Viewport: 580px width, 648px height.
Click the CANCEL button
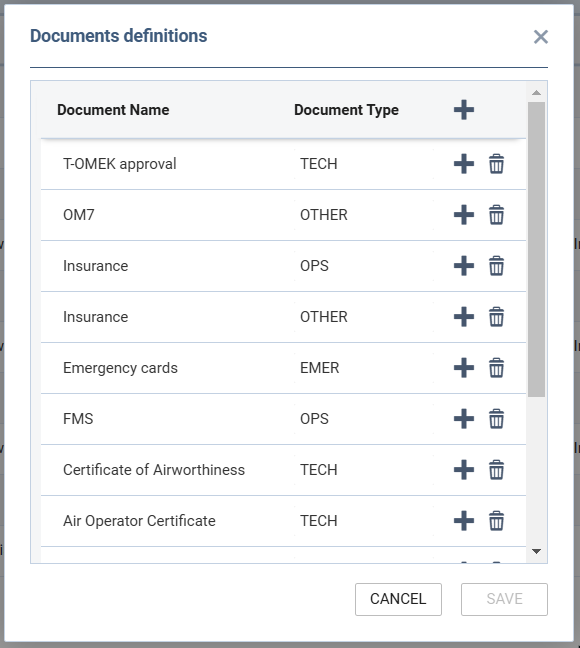[x=398, y=599]
